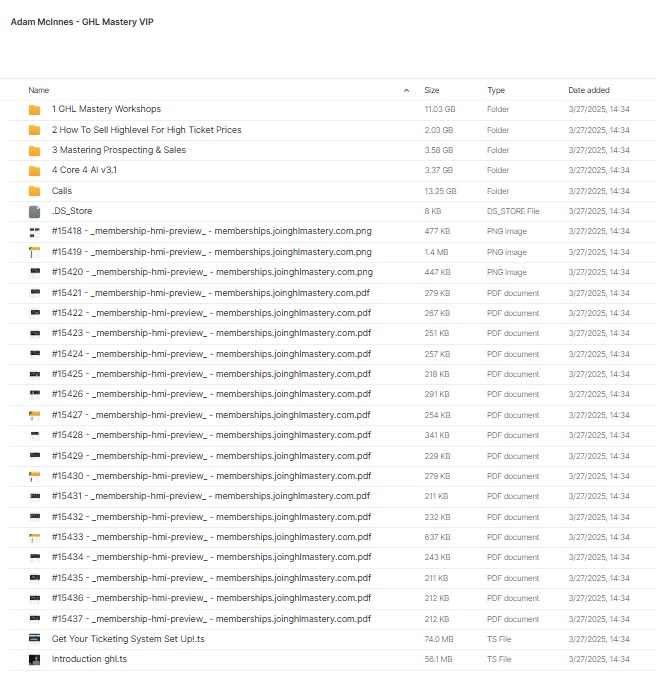Select the #15426 membership preview PDF name

point(212,394)
